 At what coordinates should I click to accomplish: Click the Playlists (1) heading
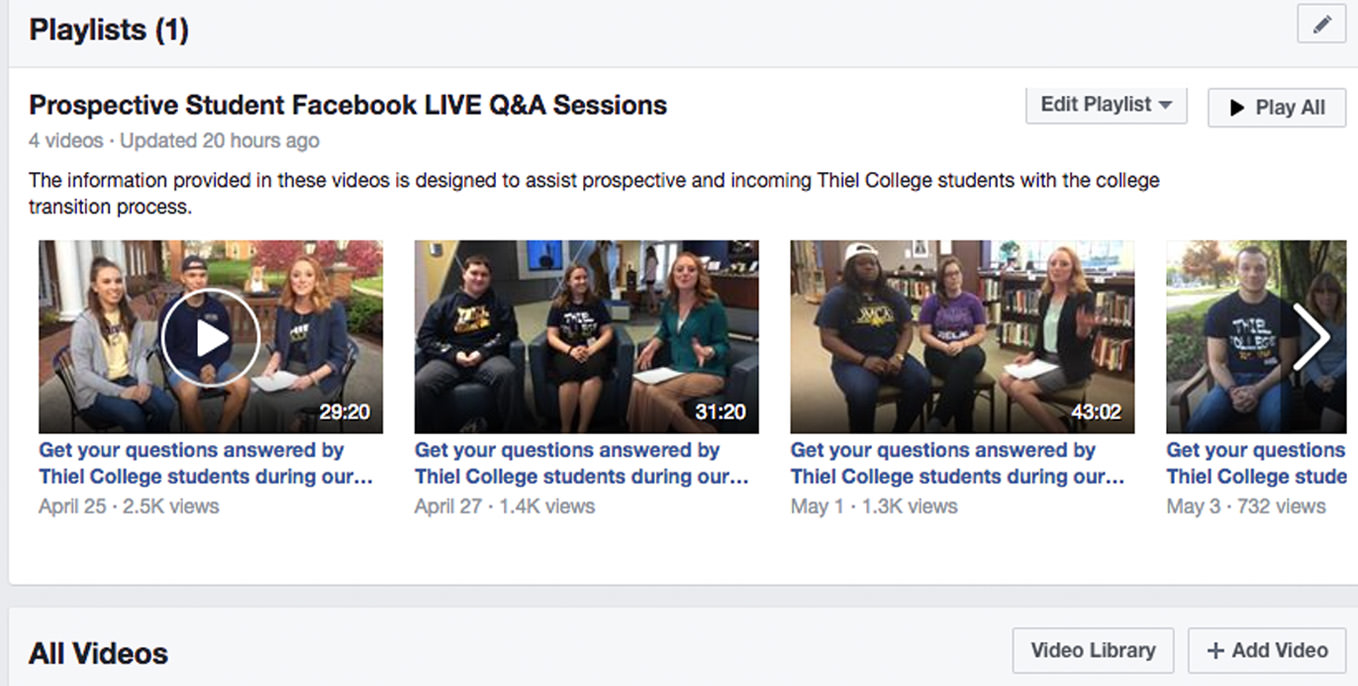[x=108, y=30]
